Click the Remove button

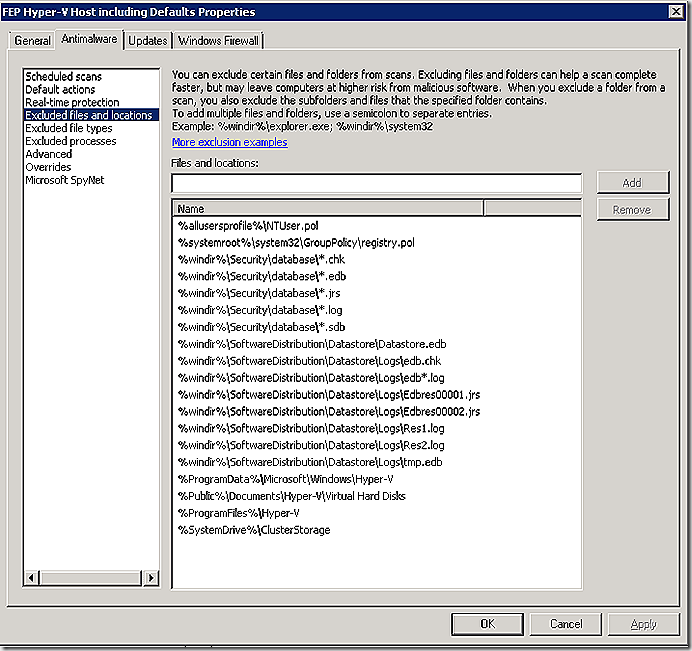pyautogui.click(x=632, y=210)
